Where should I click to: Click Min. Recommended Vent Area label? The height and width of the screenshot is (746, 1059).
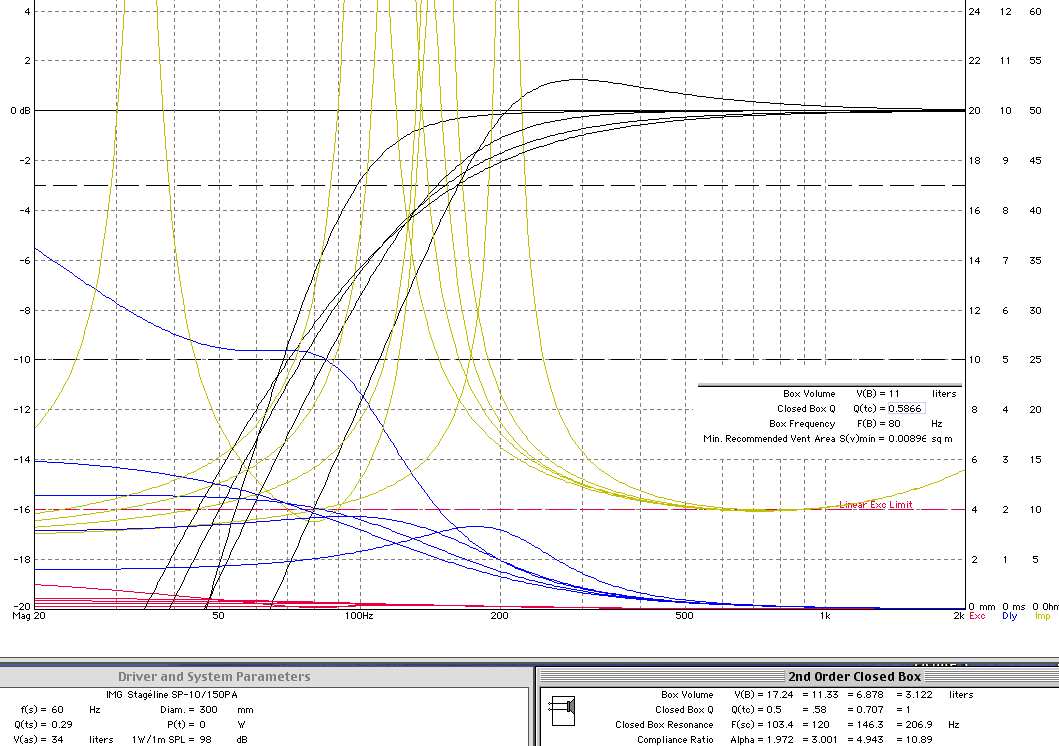coord(769,439)
